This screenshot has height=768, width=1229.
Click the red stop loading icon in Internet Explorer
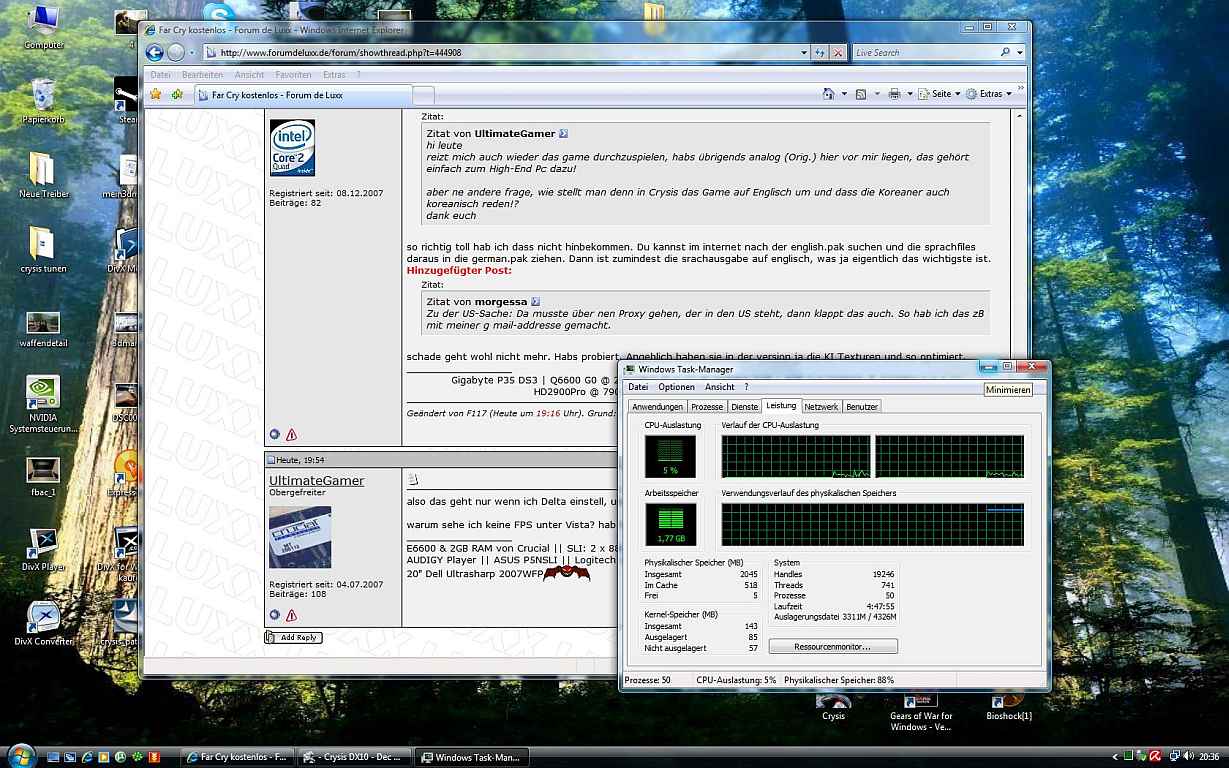pos(838,53)
